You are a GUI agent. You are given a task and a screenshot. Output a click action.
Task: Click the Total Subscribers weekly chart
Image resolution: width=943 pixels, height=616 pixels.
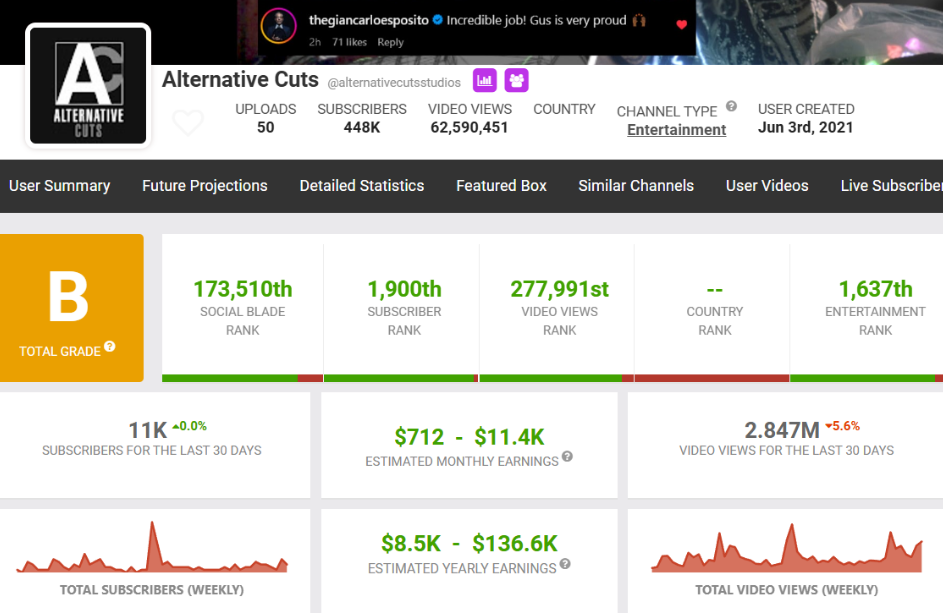tap(152, 546)
